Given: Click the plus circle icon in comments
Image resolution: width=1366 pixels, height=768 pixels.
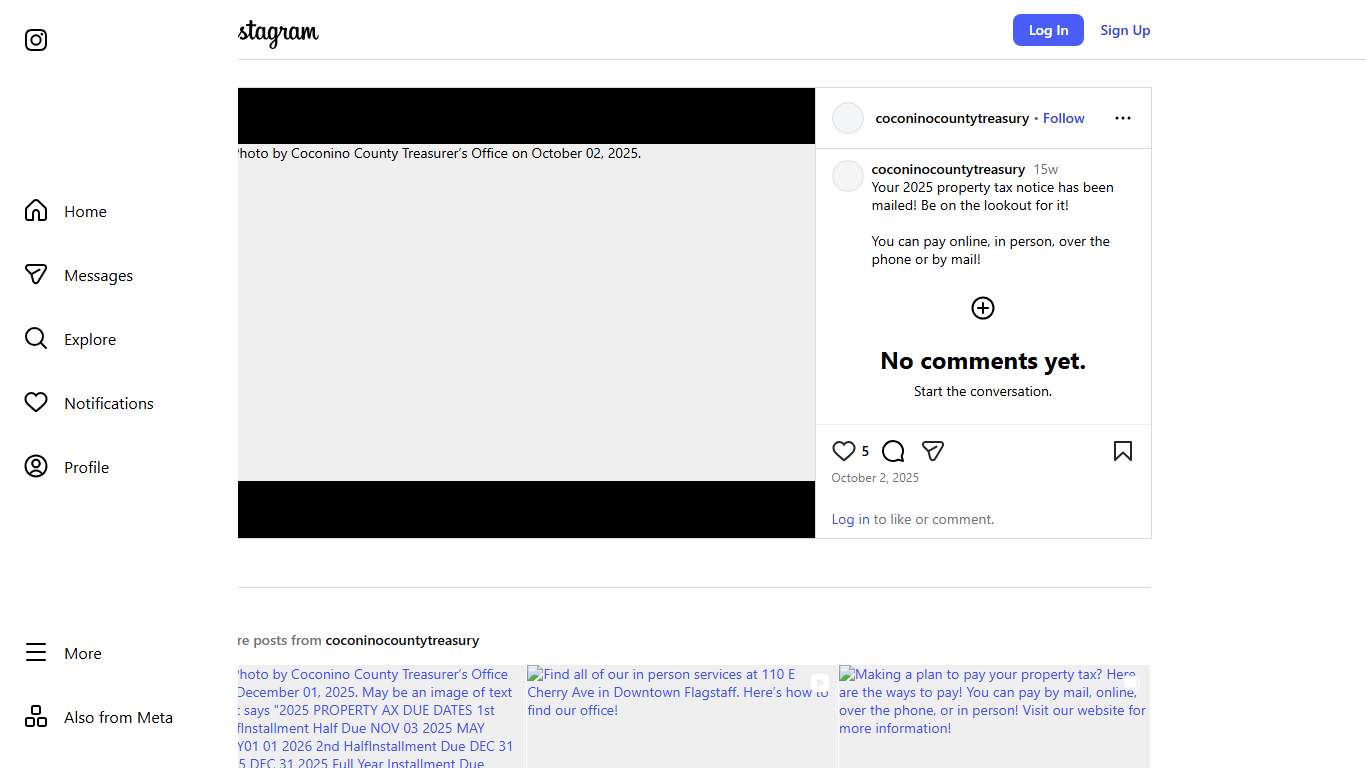Looking at the screenshot, I should coord(982,308).
